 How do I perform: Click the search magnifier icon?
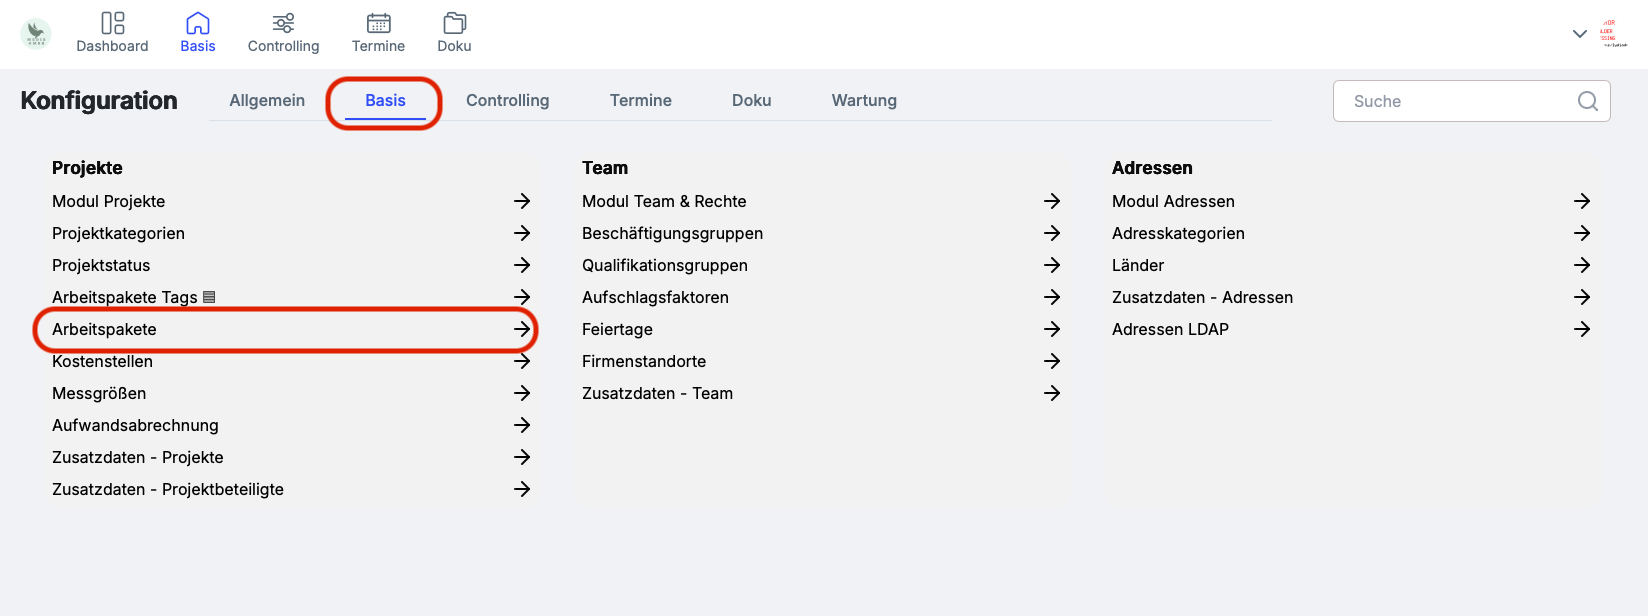[1587, 101]
